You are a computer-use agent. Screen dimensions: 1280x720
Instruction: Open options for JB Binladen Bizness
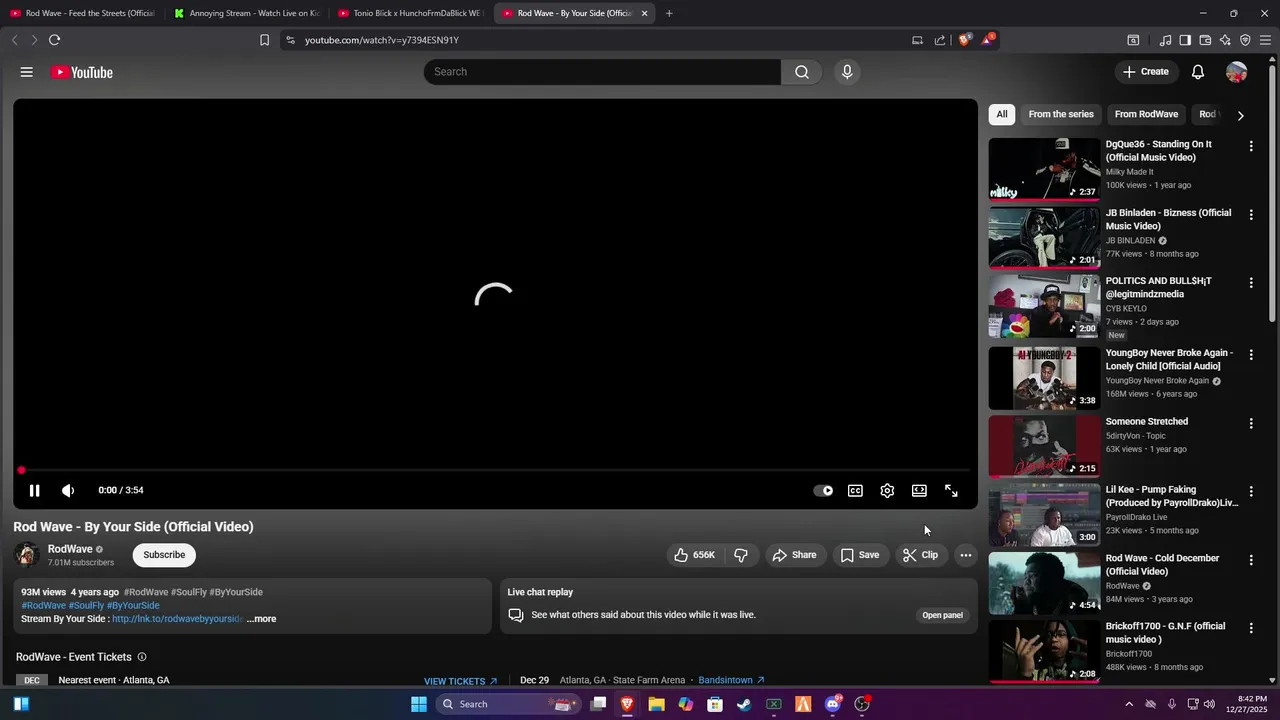(1251, 215)
